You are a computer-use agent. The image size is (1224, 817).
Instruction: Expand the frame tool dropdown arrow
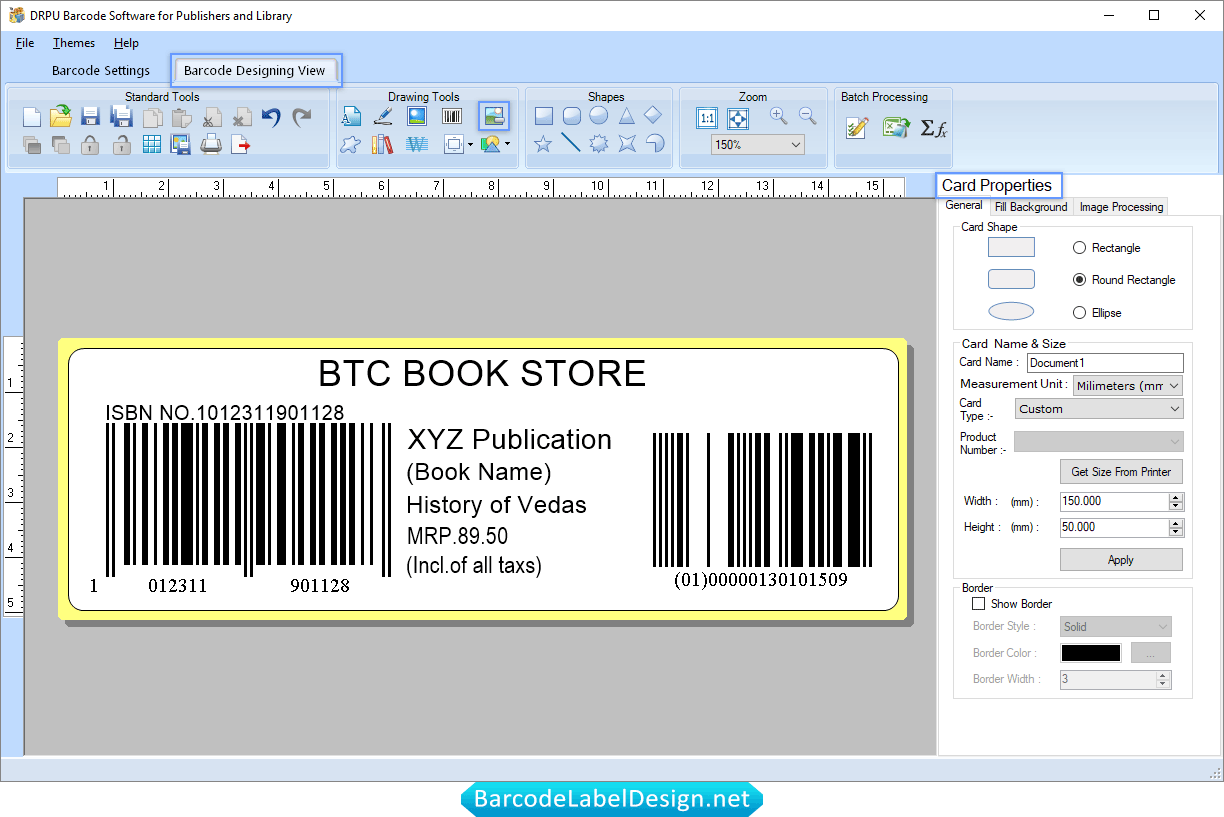tap(470, 145)
